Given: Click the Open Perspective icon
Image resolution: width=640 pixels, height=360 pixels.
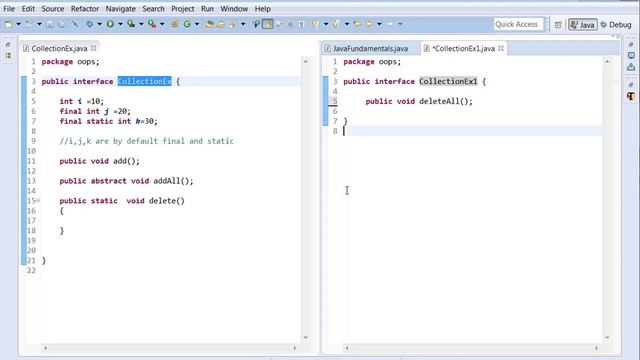Looking at the screenshot, I should (x=558, y=25).
